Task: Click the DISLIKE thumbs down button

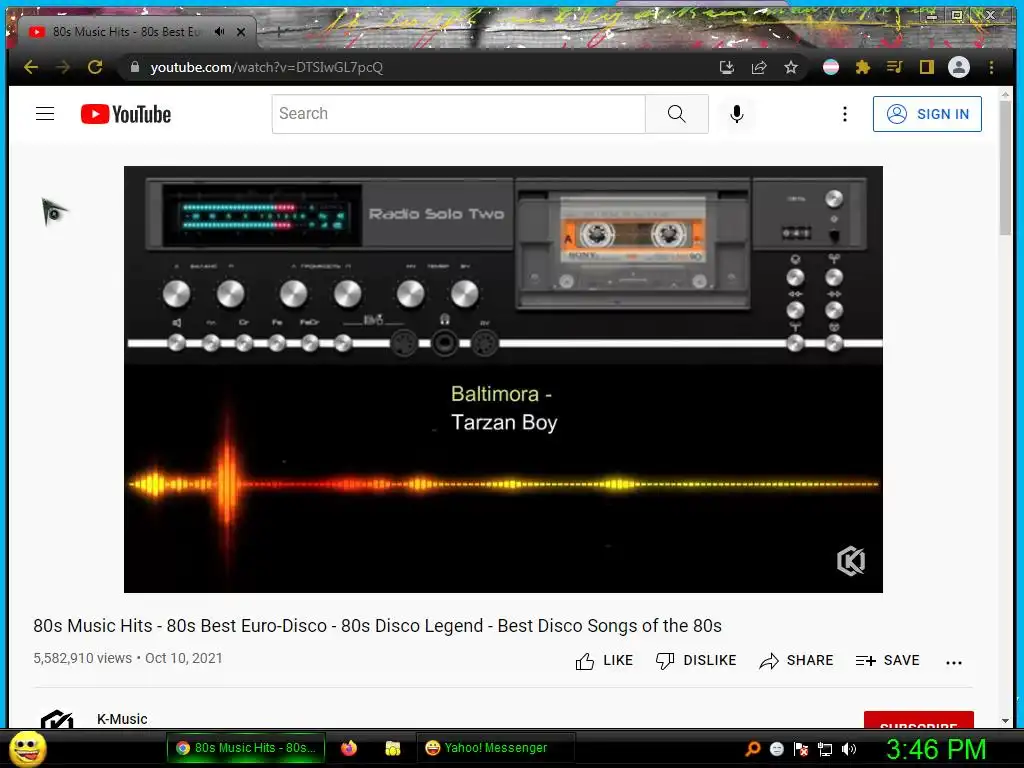Action: (x=696, y=661)
